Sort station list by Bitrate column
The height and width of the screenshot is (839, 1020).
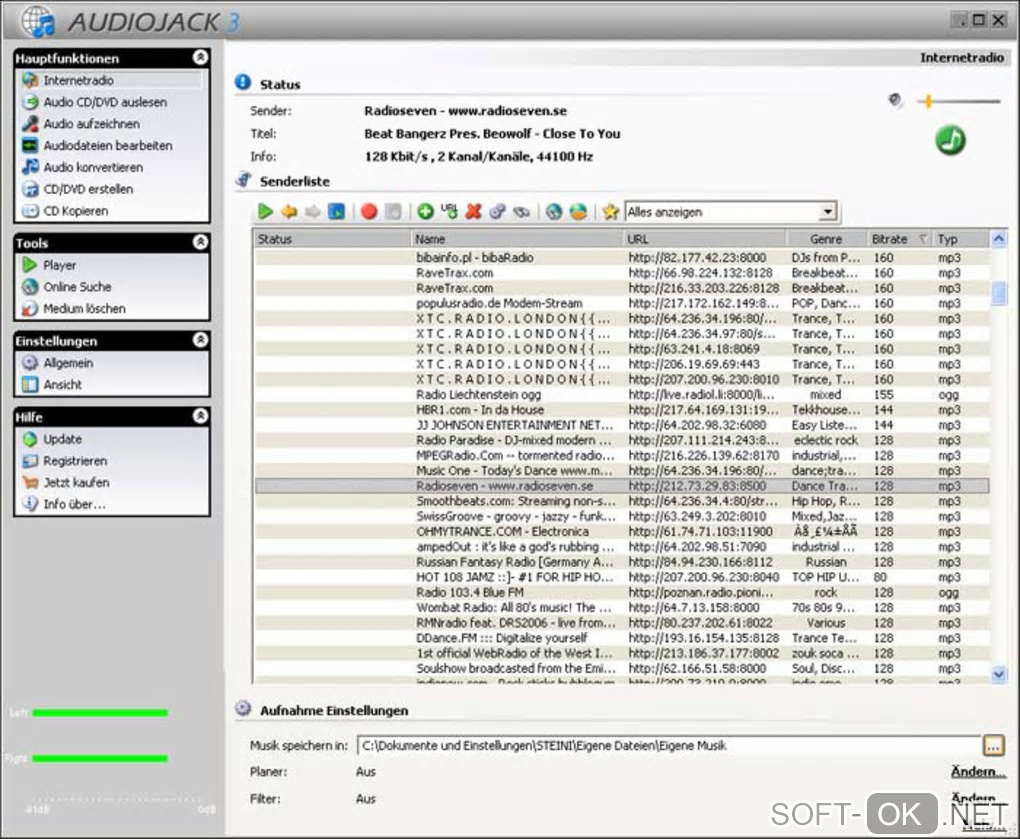click(897, 239)
